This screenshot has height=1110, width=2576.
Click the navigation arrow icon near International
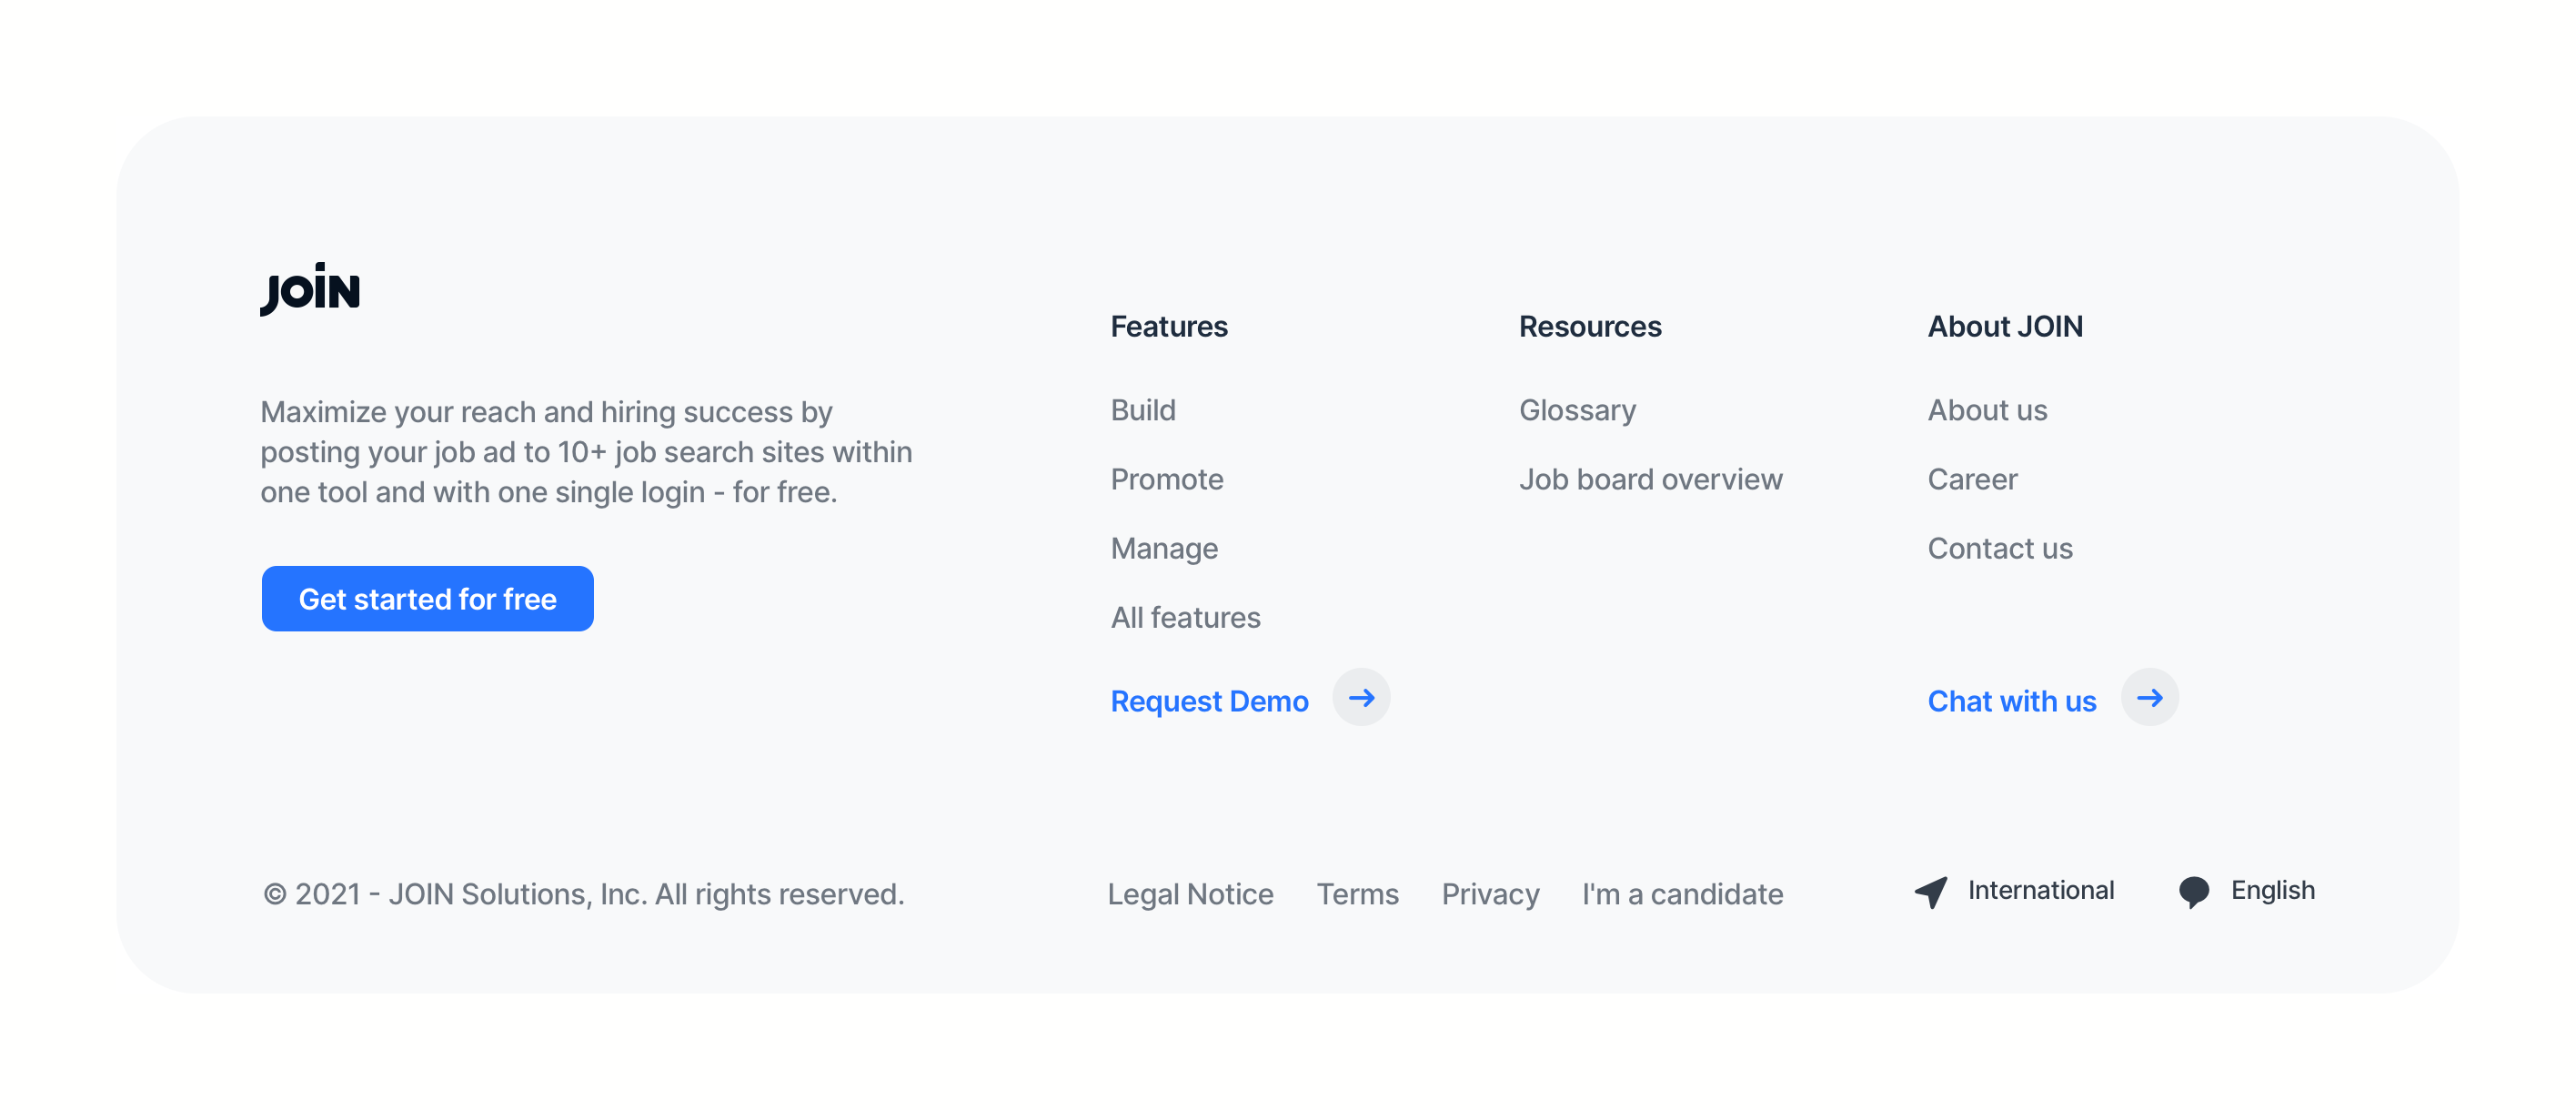(x=1930, y=891)
